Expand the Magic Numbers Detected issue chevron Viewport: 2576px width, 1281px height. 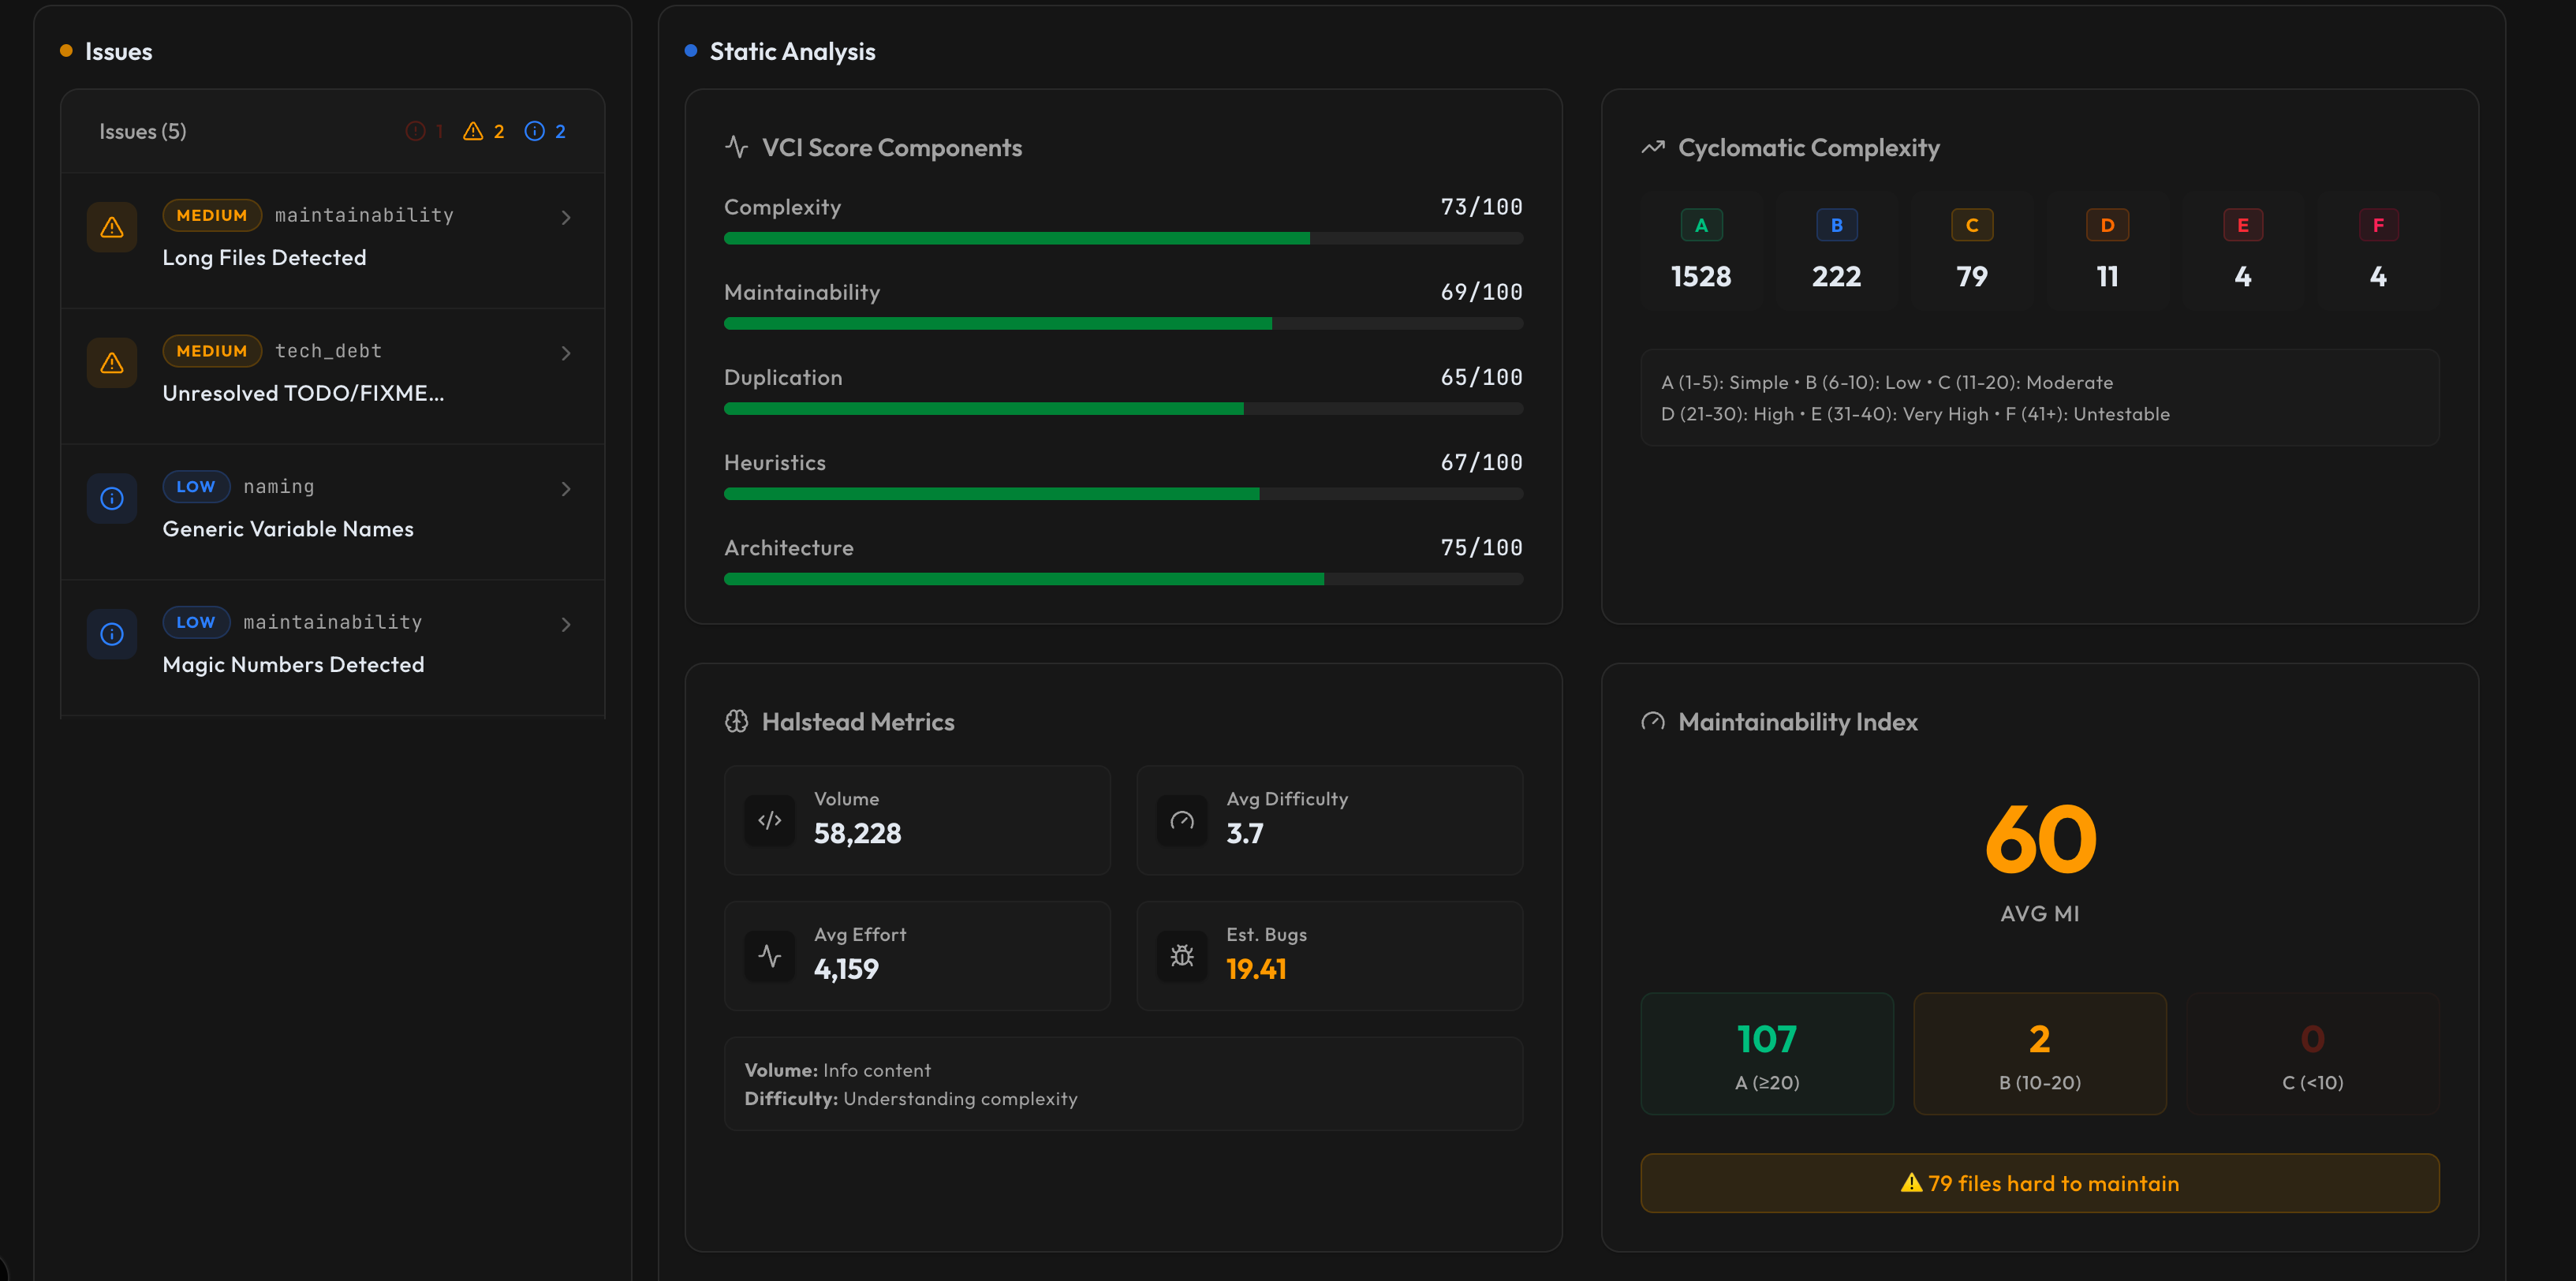pos(566,625)
